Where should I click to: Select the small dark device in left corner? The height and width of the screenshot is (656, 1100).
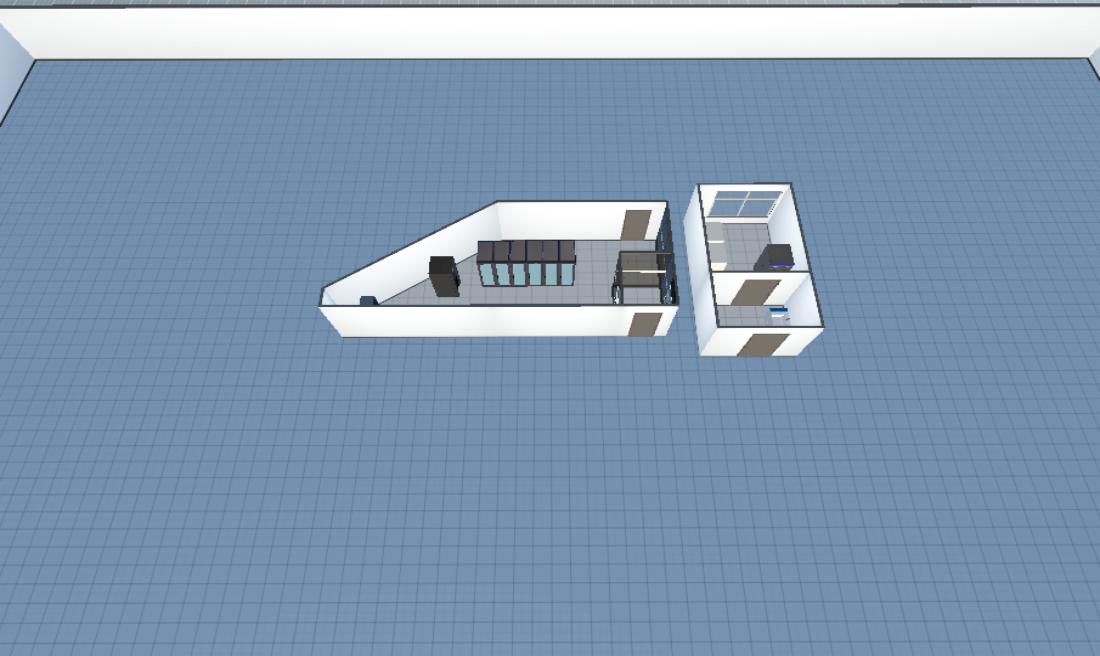(368, 300)
